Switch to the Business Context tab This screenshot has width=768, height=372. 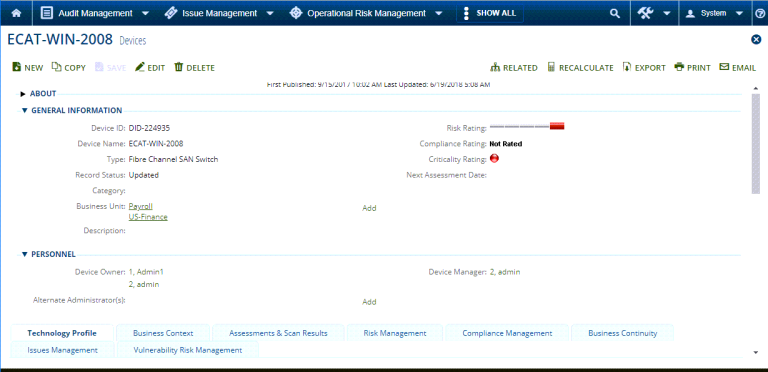pyautogui.click(x=163, y=333)
